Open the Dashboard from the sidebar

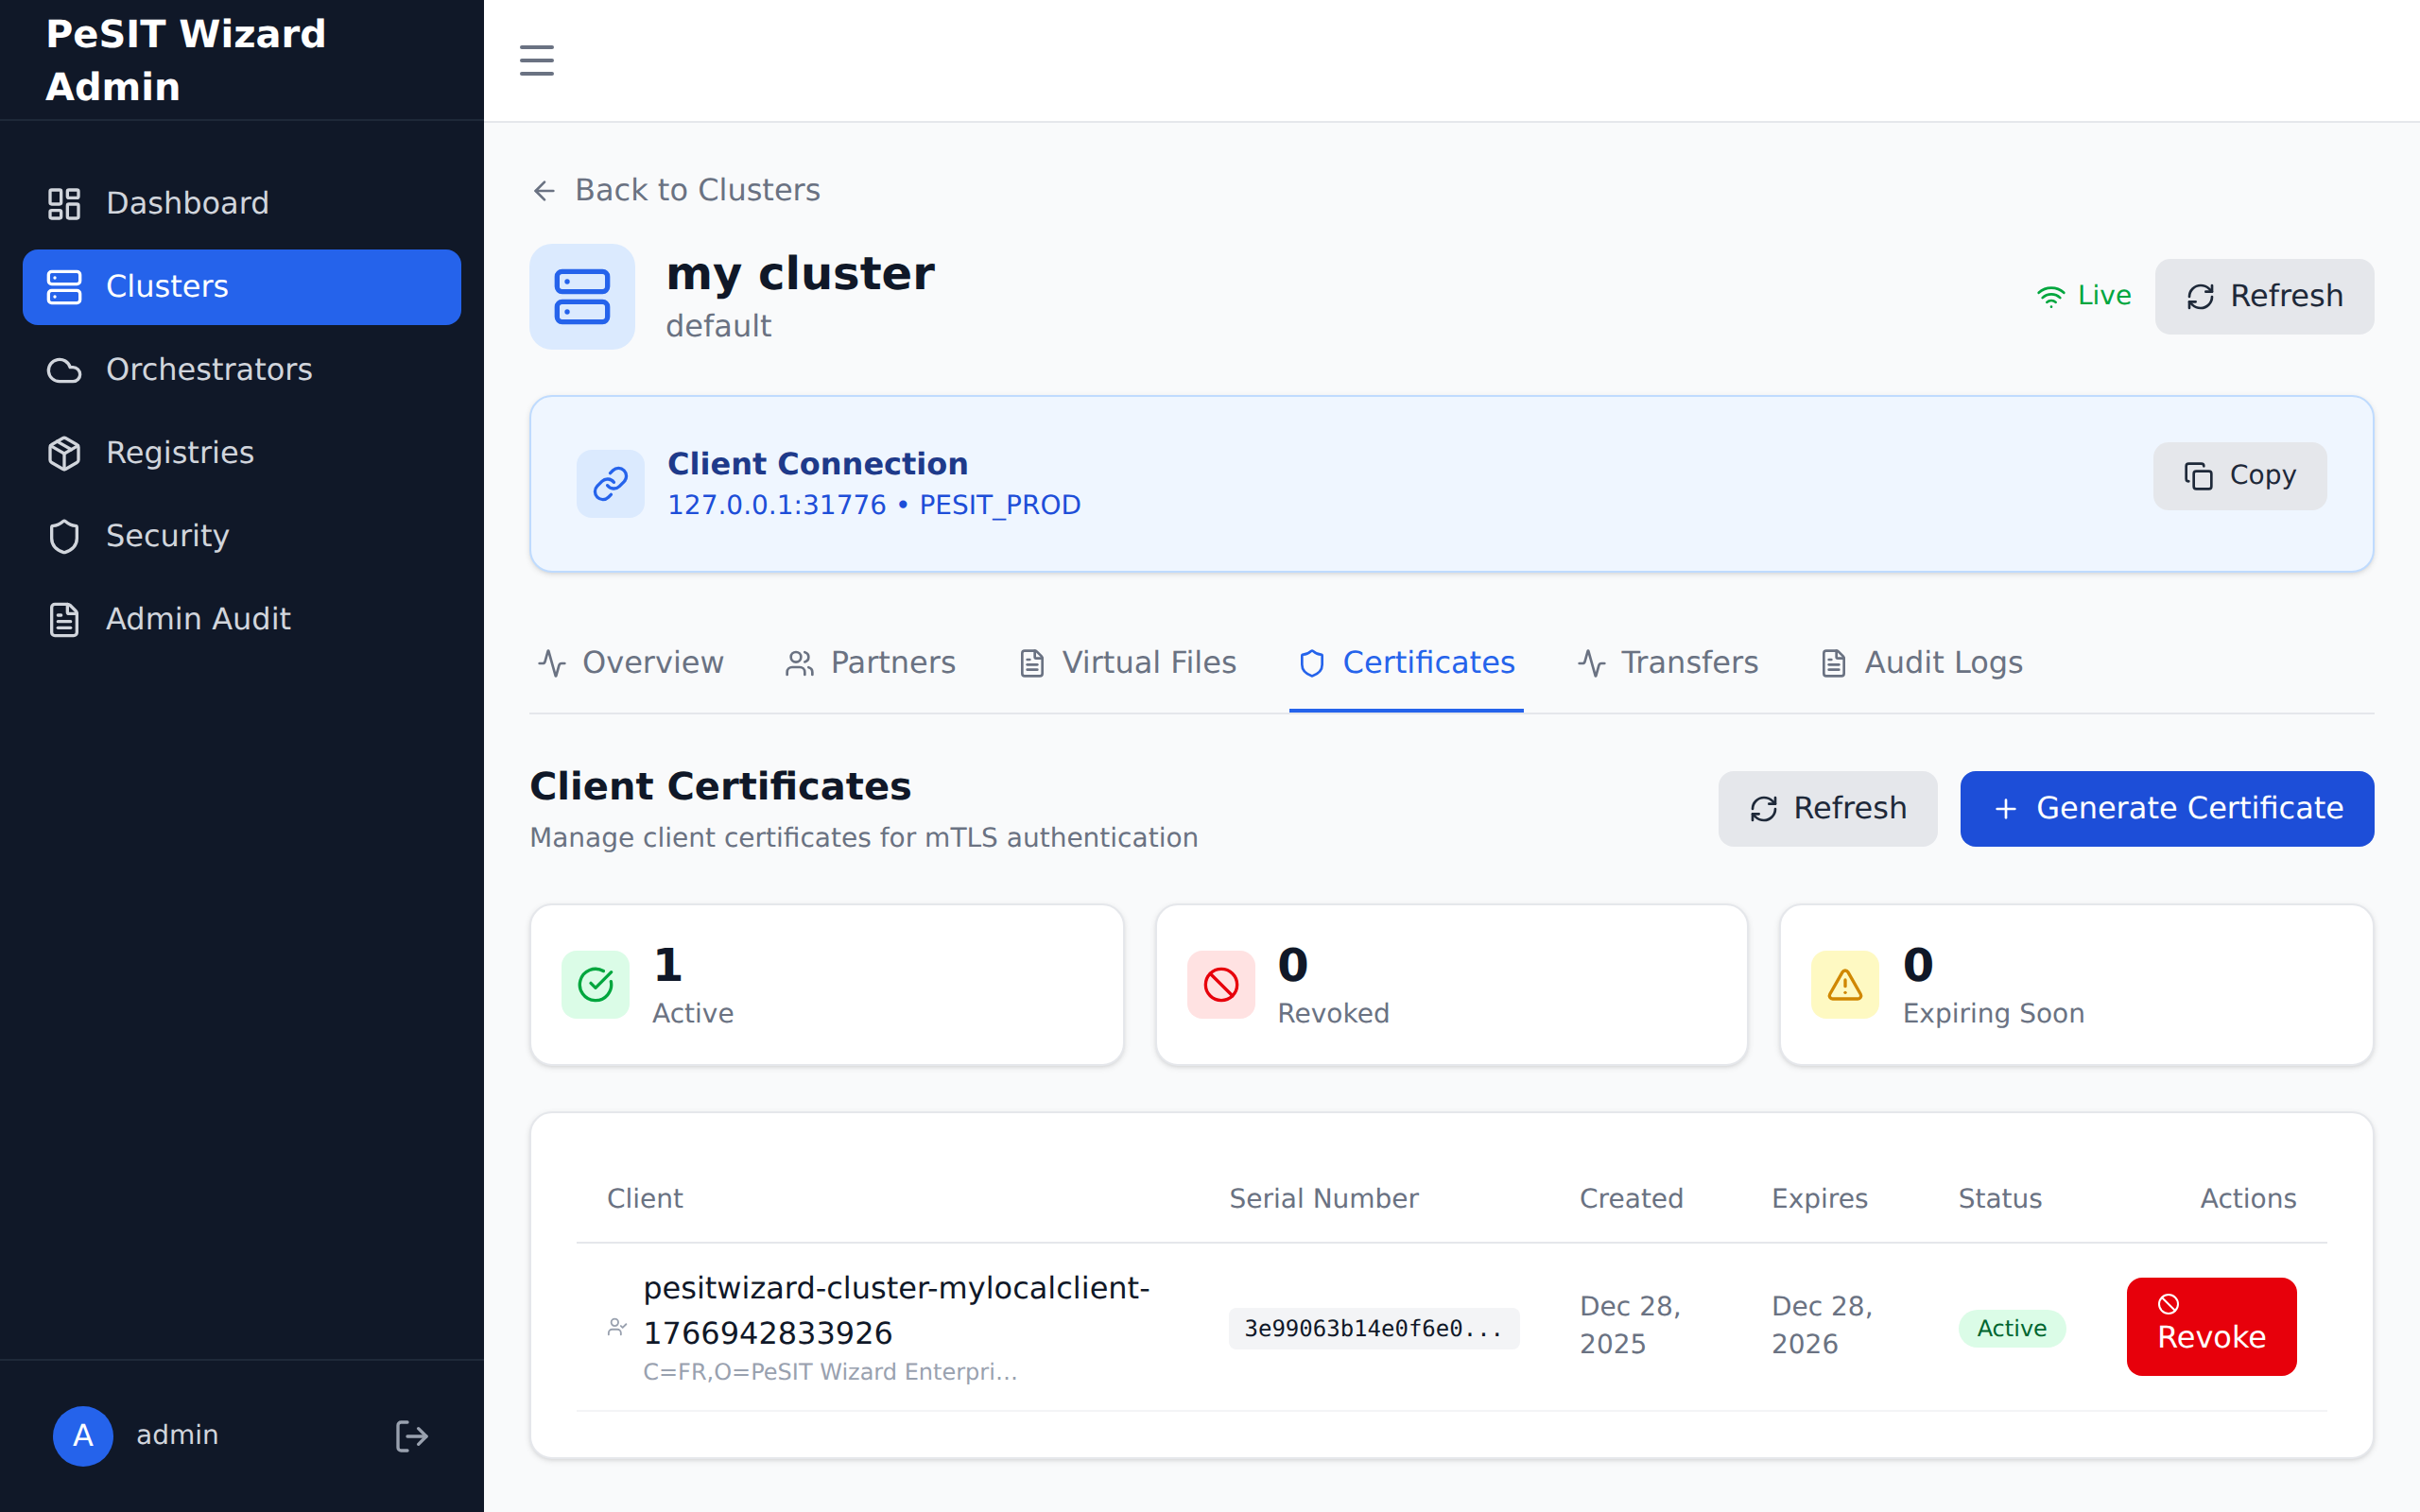(186, 202)
